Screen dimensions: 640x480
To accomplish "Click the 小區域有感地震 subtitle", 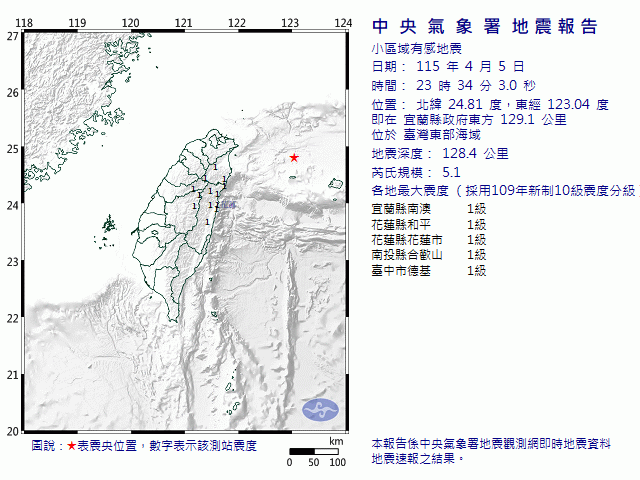I will 416,49.
